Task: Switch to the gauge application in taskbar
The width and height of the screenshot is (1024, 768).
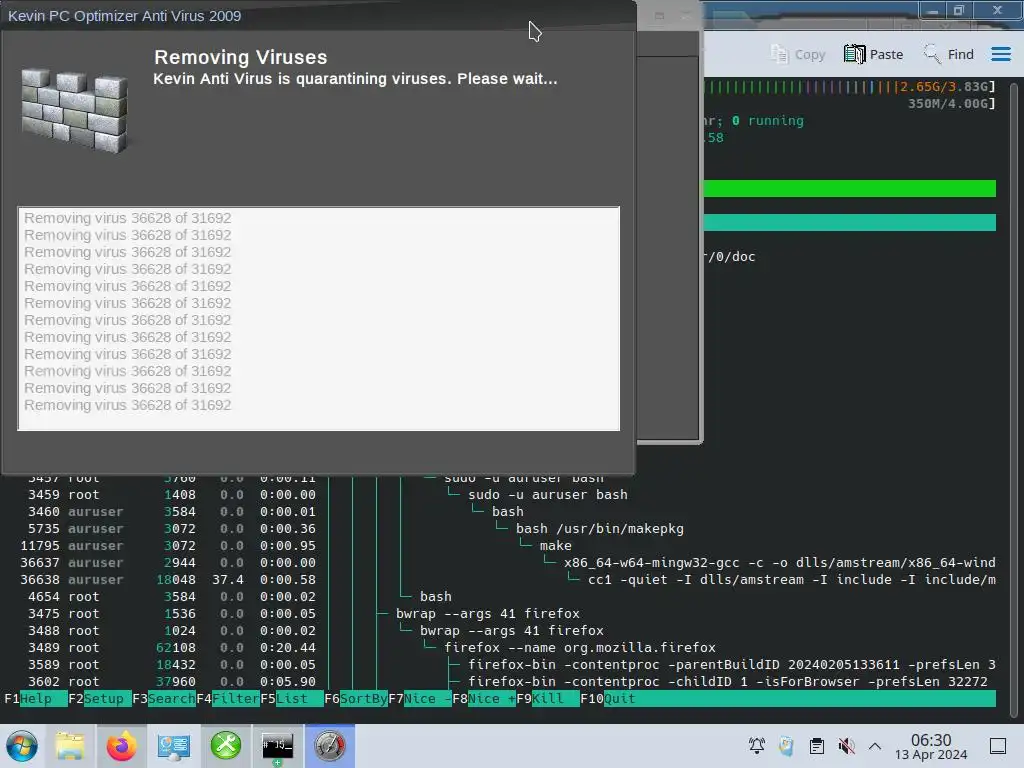Action: [x=330, y=746]
